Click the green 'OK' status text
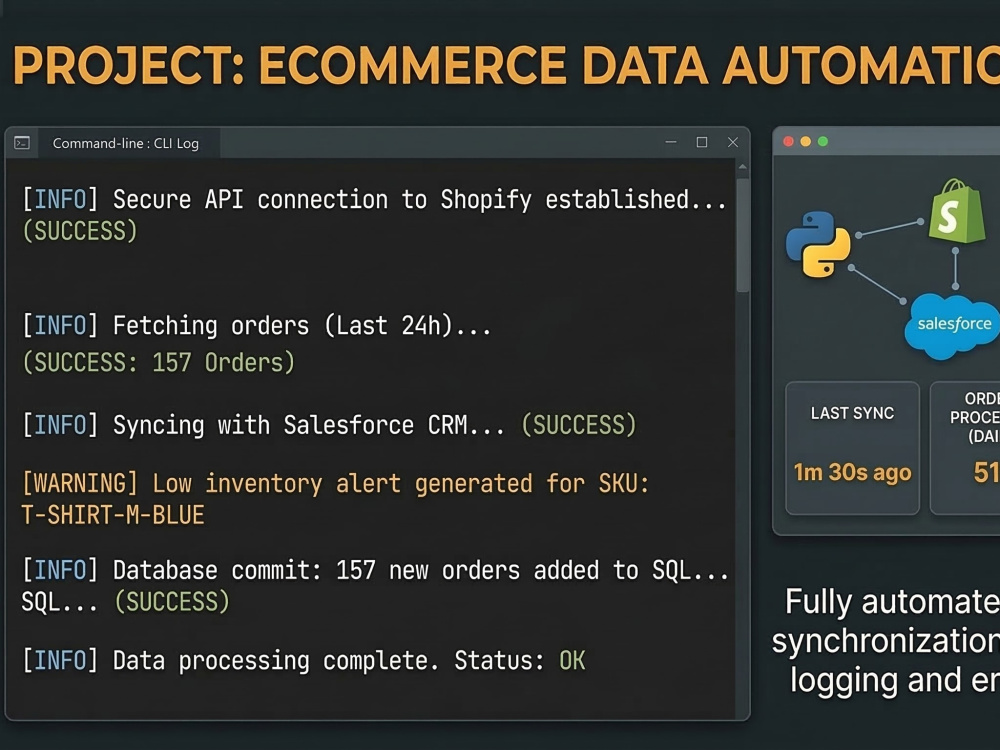The width and height of the screenshot is (1000, 750). tap(572, 661)
